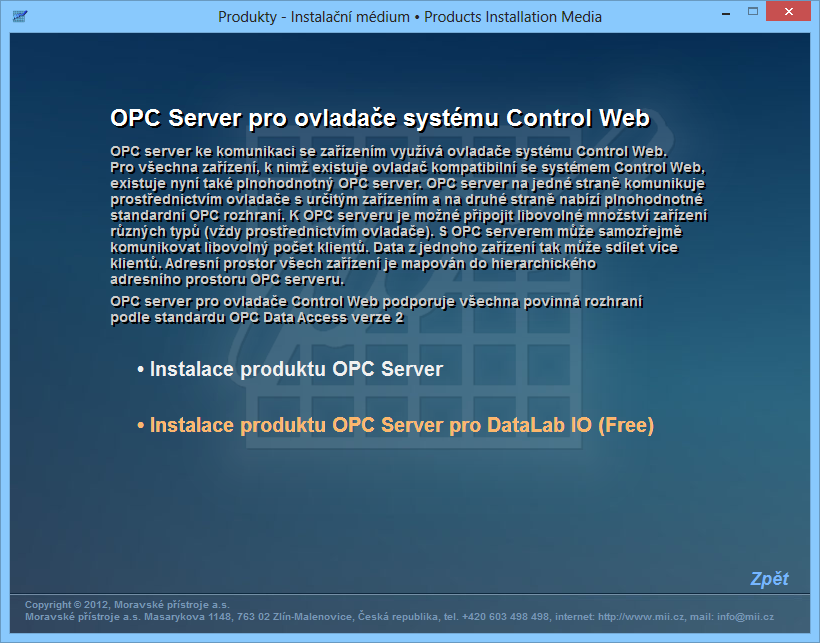Click the first line of the OPC server description paragraph
The height and width of the screenshot is (643, 820).
click(x=379, y=151)
